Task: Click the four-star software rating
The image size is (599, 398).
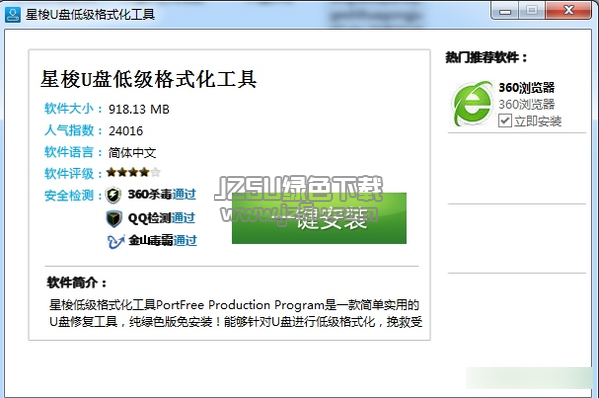Action: click(x=133, y=173)
